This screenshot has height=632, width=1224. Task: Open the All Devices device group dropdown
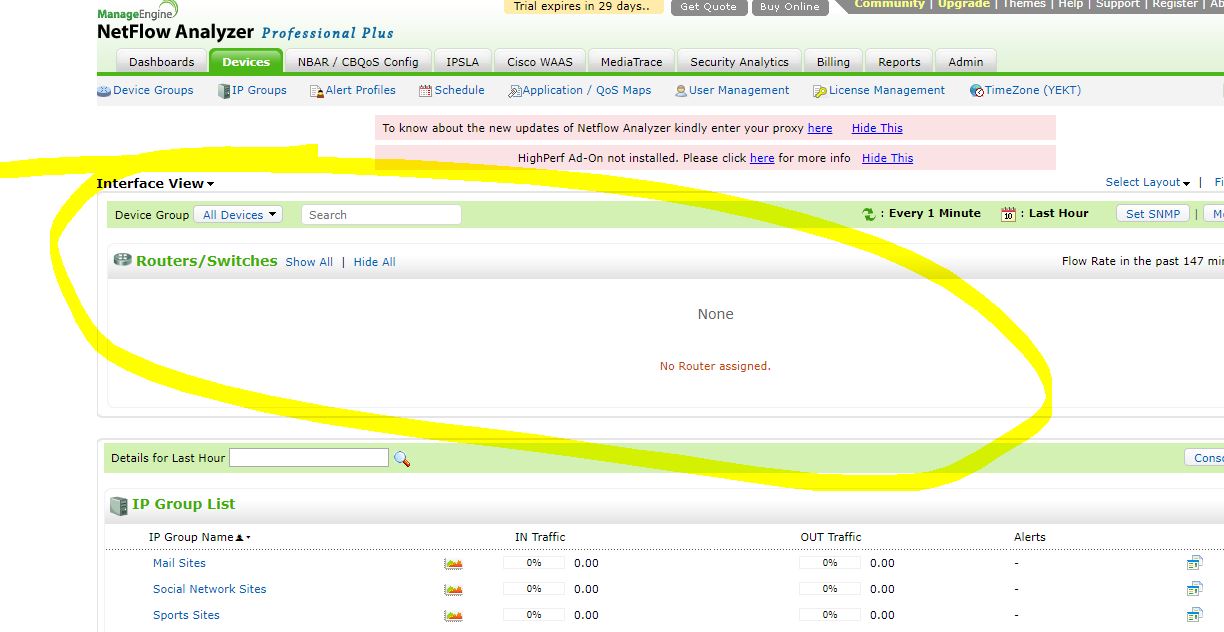coord(239,215)
